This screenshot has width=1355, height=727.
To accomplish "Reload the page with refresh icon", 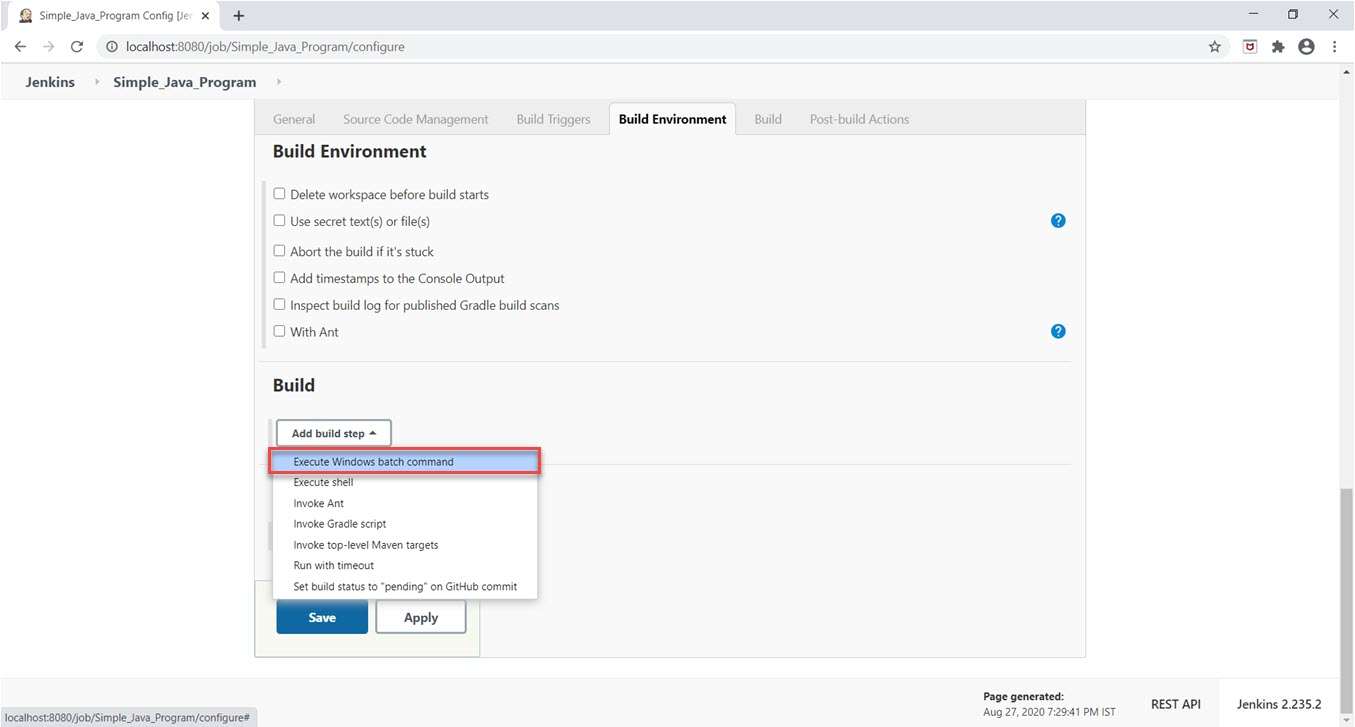I will click(x=77, y=46).
